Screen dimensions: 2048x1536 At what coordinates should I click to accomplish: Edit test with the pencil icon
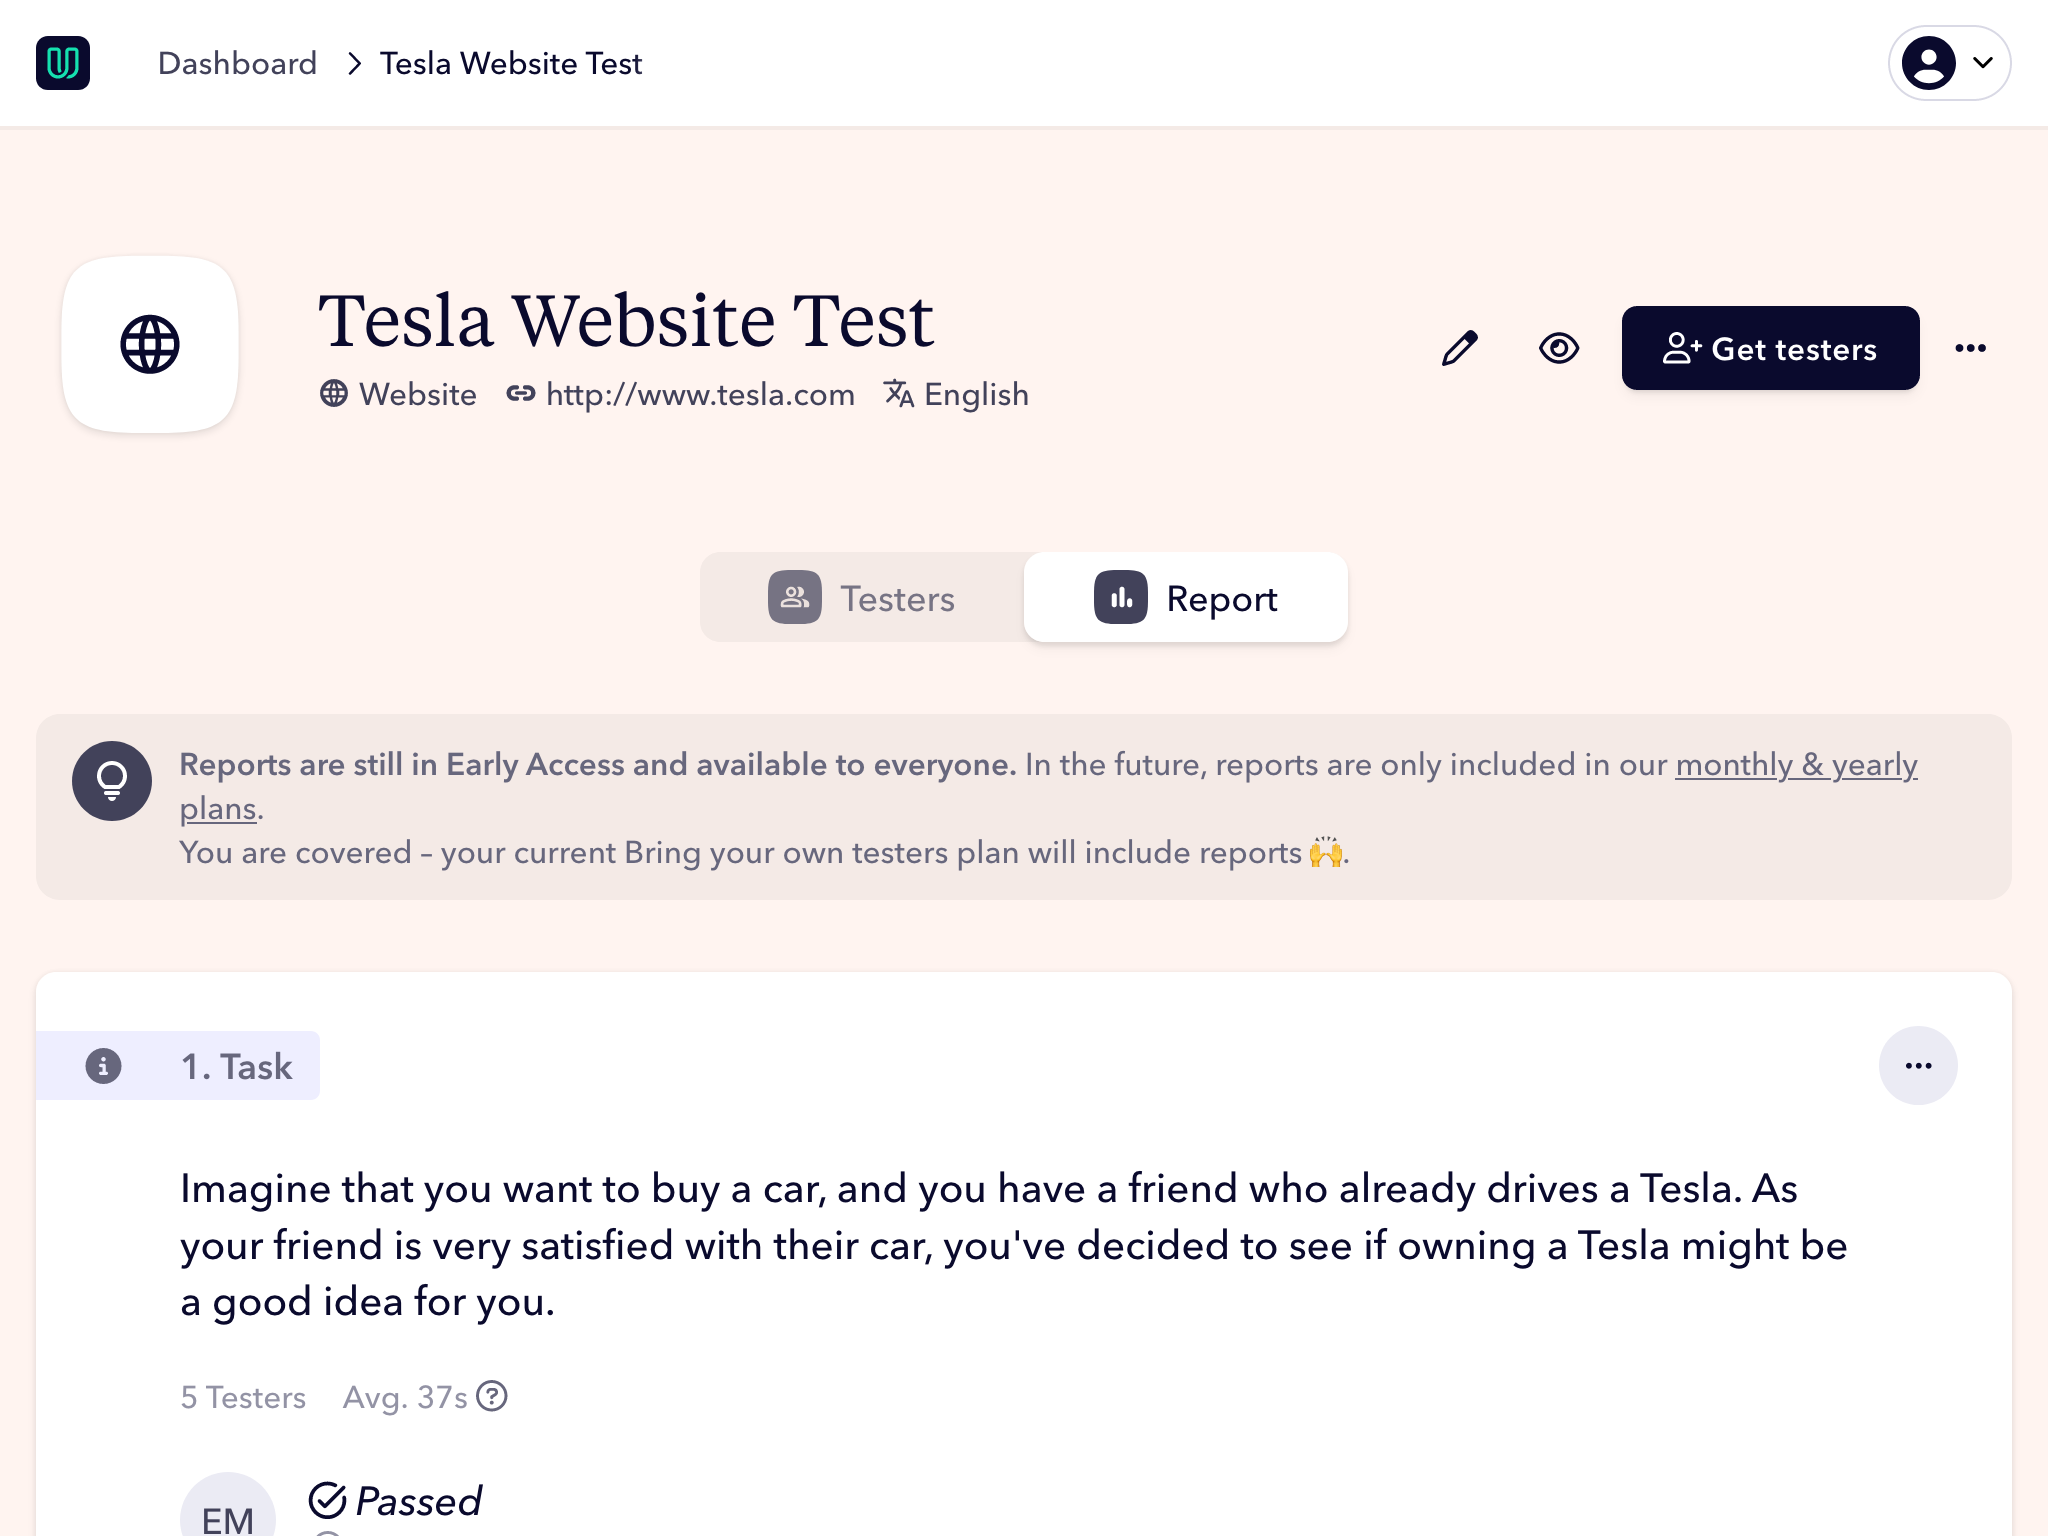coord(1459,348)
